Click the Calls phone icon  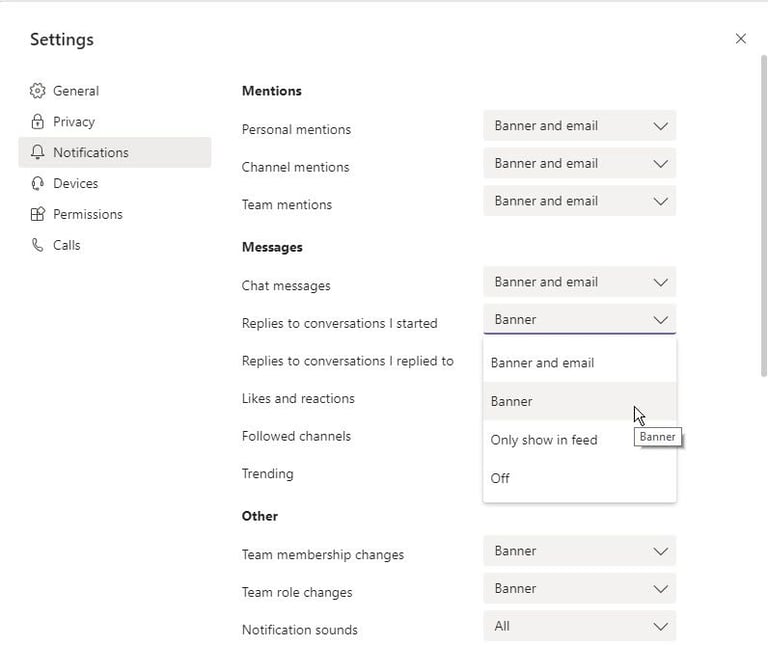pyautogui.click(x=38, y=246)
